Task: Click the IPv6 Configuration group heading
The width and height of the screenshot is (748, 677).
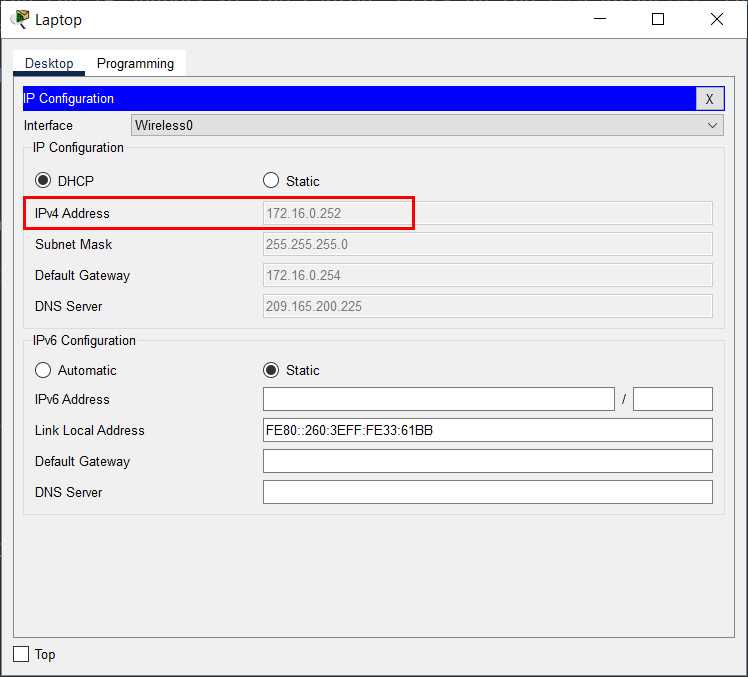Action: point(84,341)
